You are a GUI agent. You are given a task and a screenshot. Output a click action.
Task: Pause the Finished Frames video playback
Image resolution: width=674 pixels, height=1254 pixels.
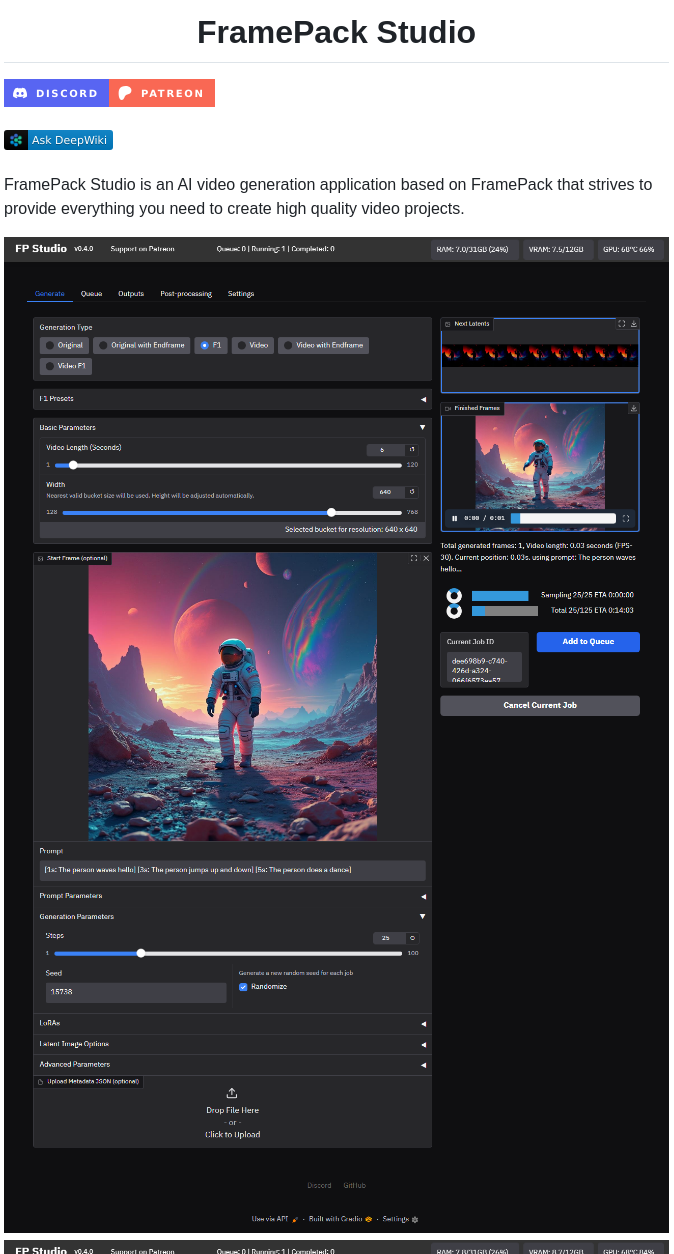coord(454,518)
